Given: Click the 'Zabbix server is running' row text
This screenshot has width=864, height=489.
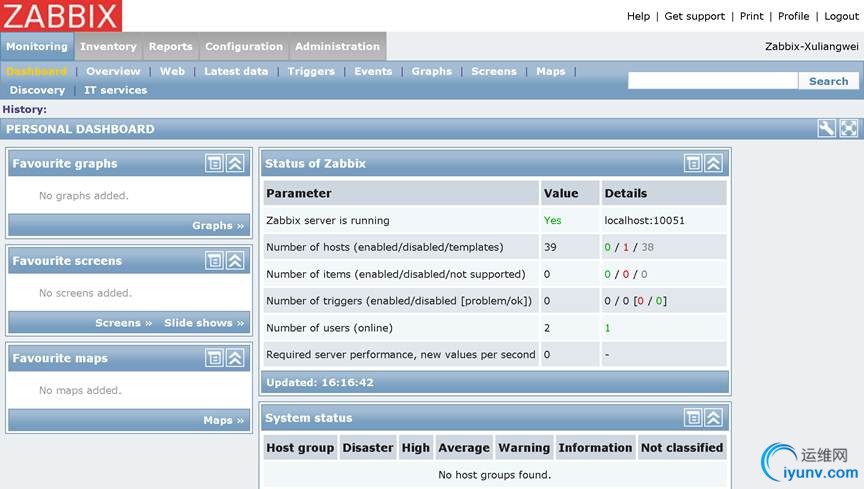Looking at the screenshot, I should (328, 220).
